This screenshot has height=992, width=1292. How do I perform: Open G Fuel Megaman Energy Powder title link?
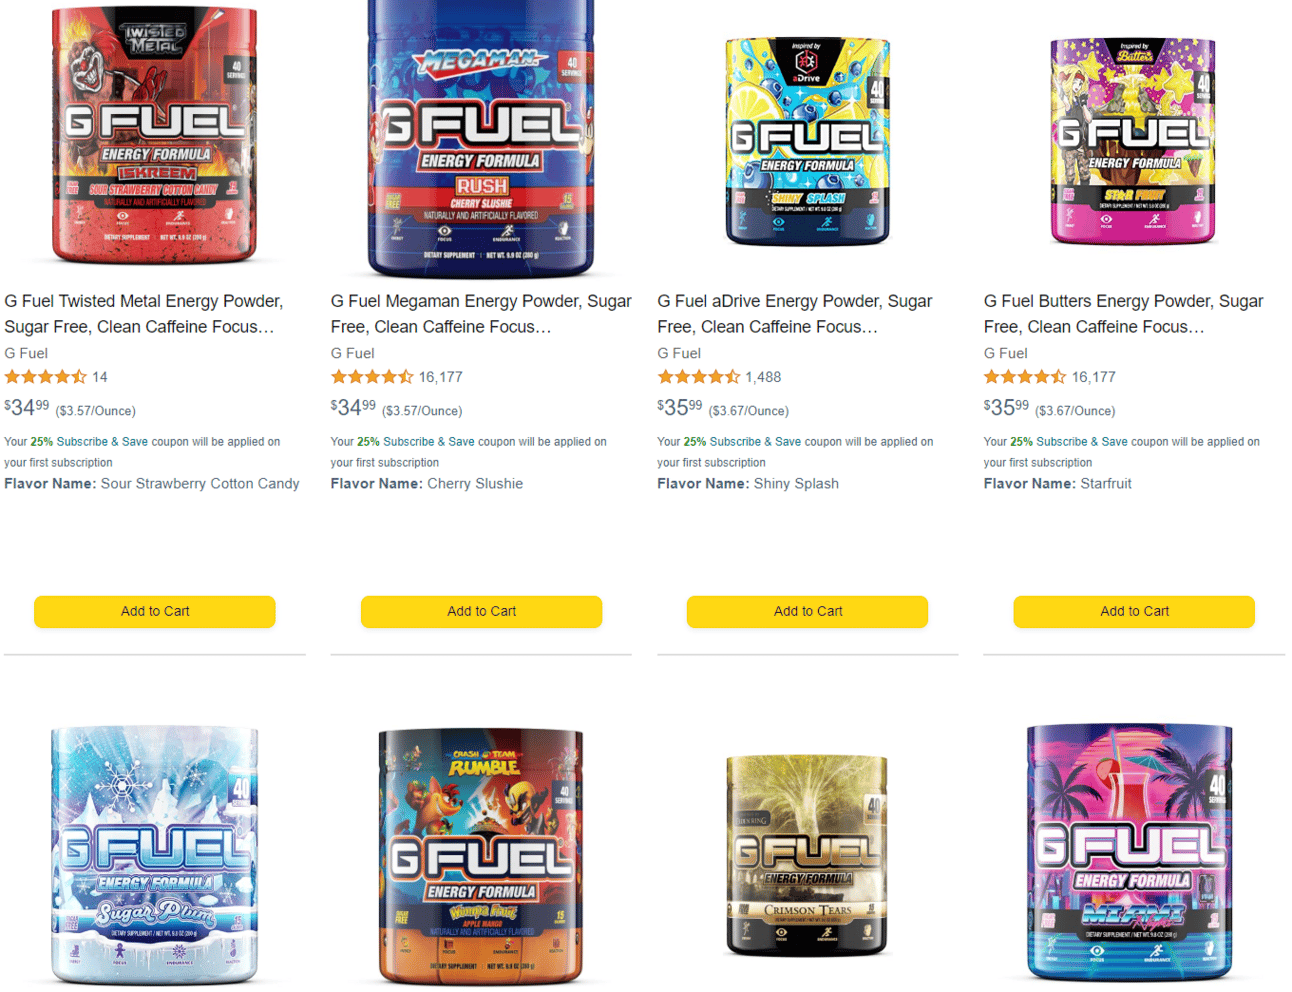[481, 314]
